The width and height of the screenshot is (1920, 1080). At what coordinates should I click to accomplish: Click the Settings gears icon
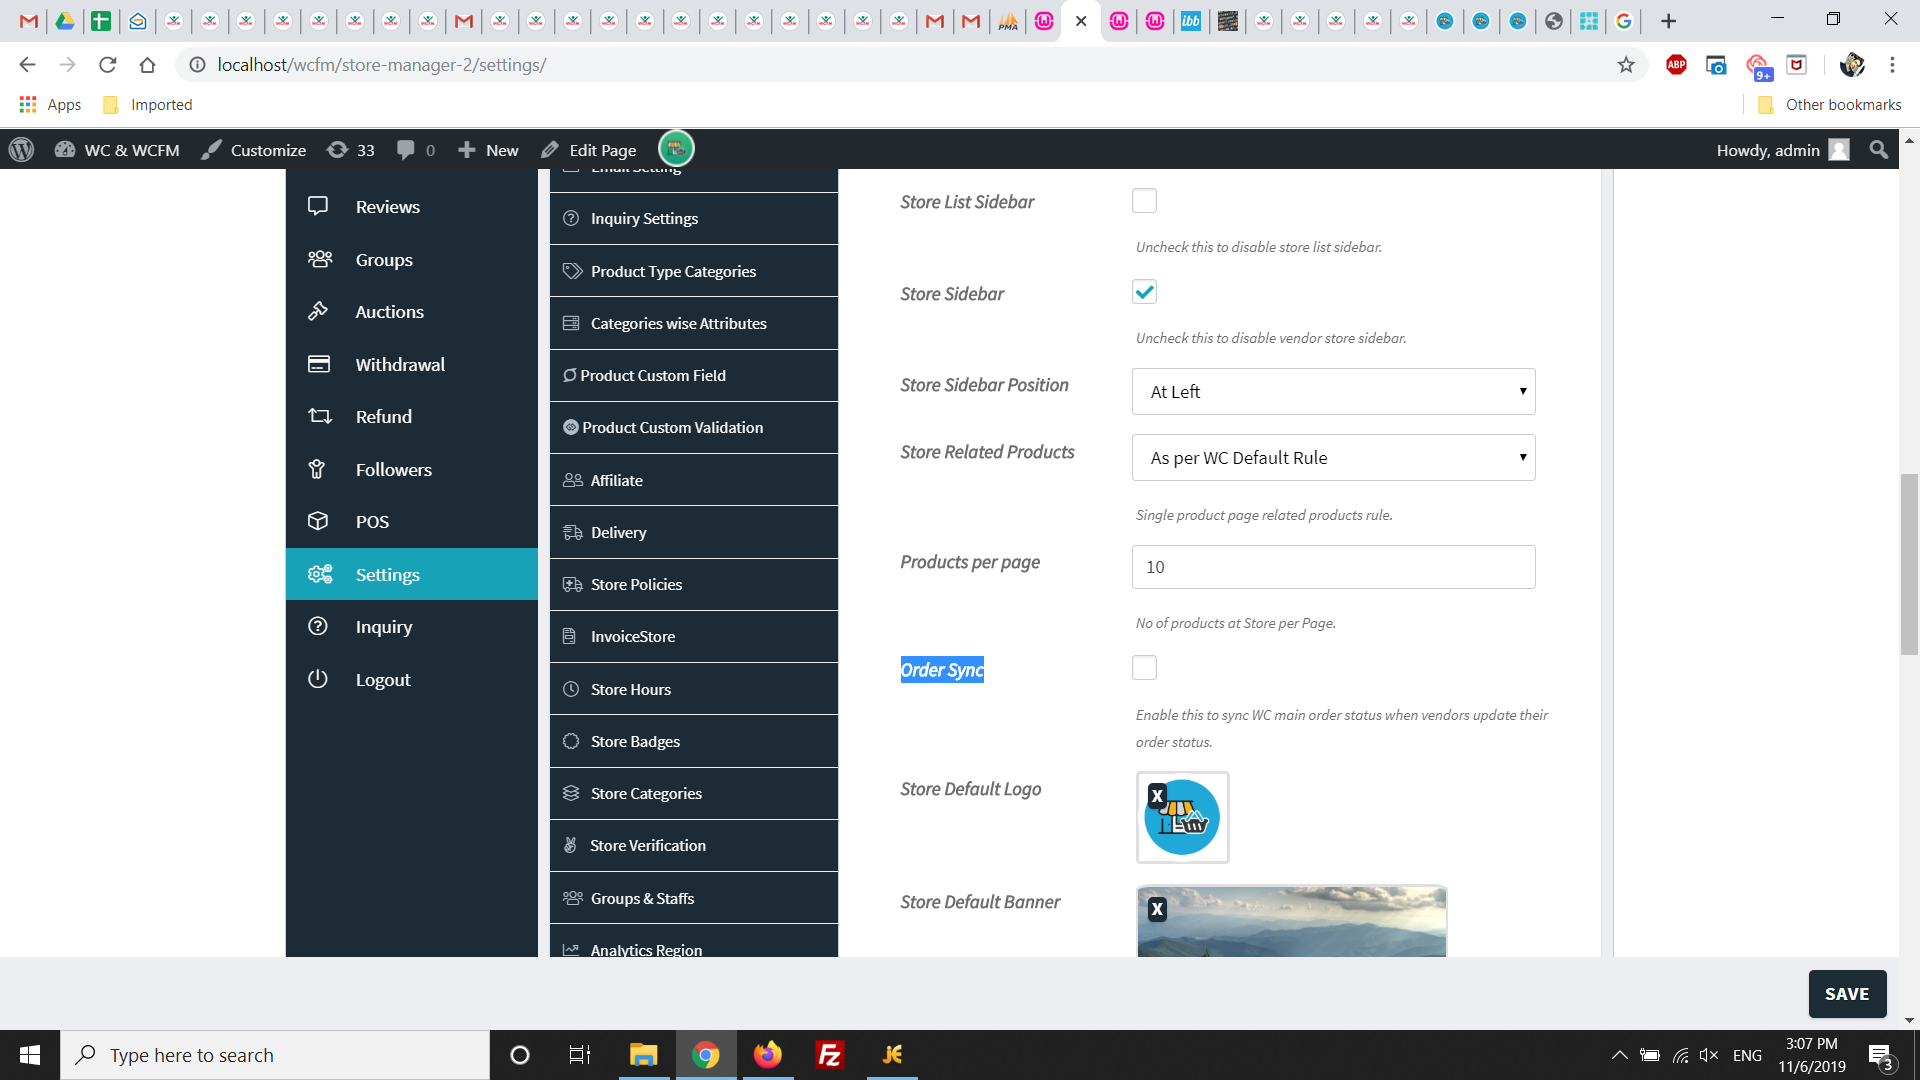coord(320,574)
